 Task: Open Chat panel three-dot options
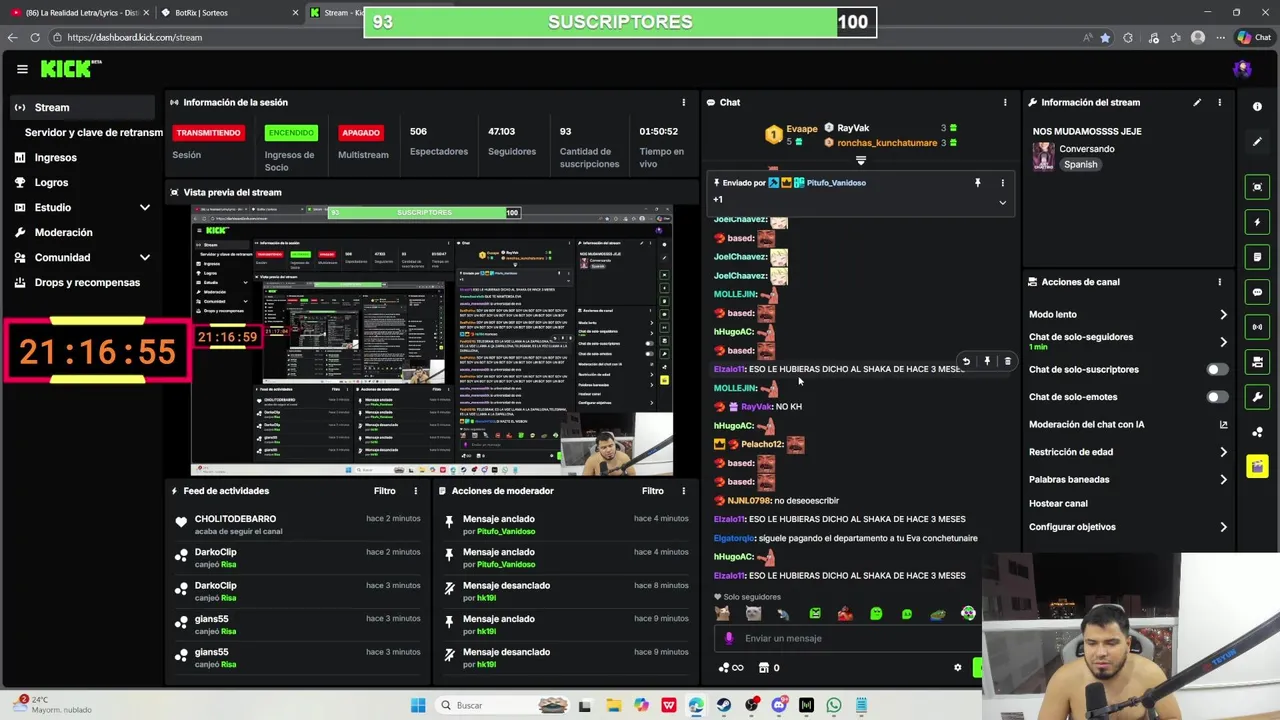[1005, 102]
